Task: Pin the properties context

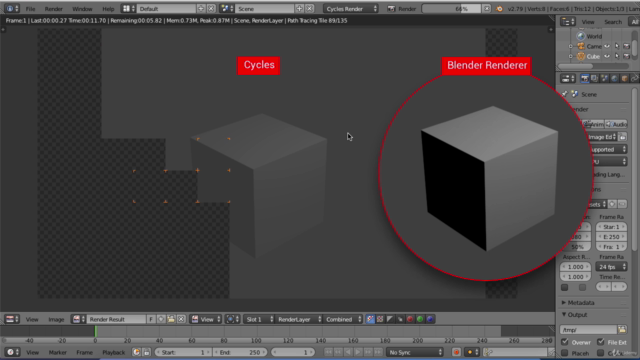Action: (564, 94)
